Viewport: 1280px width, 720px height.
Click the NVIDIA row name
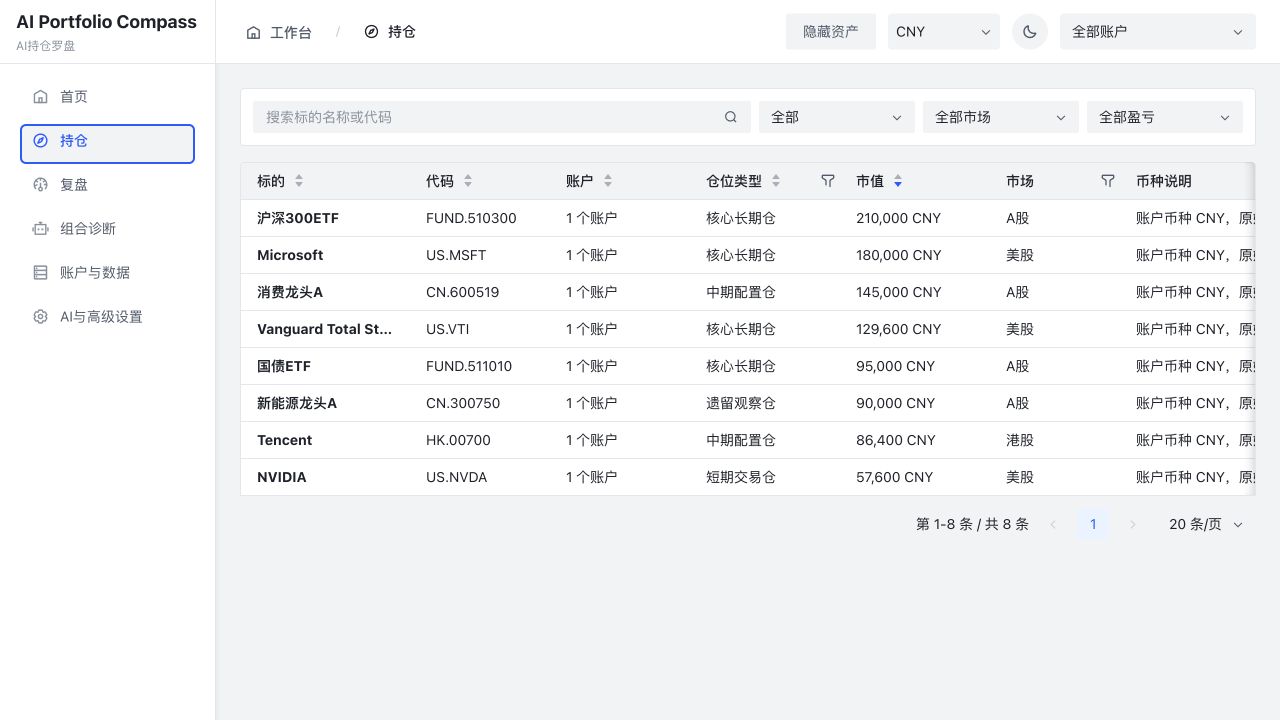[282, 477]
